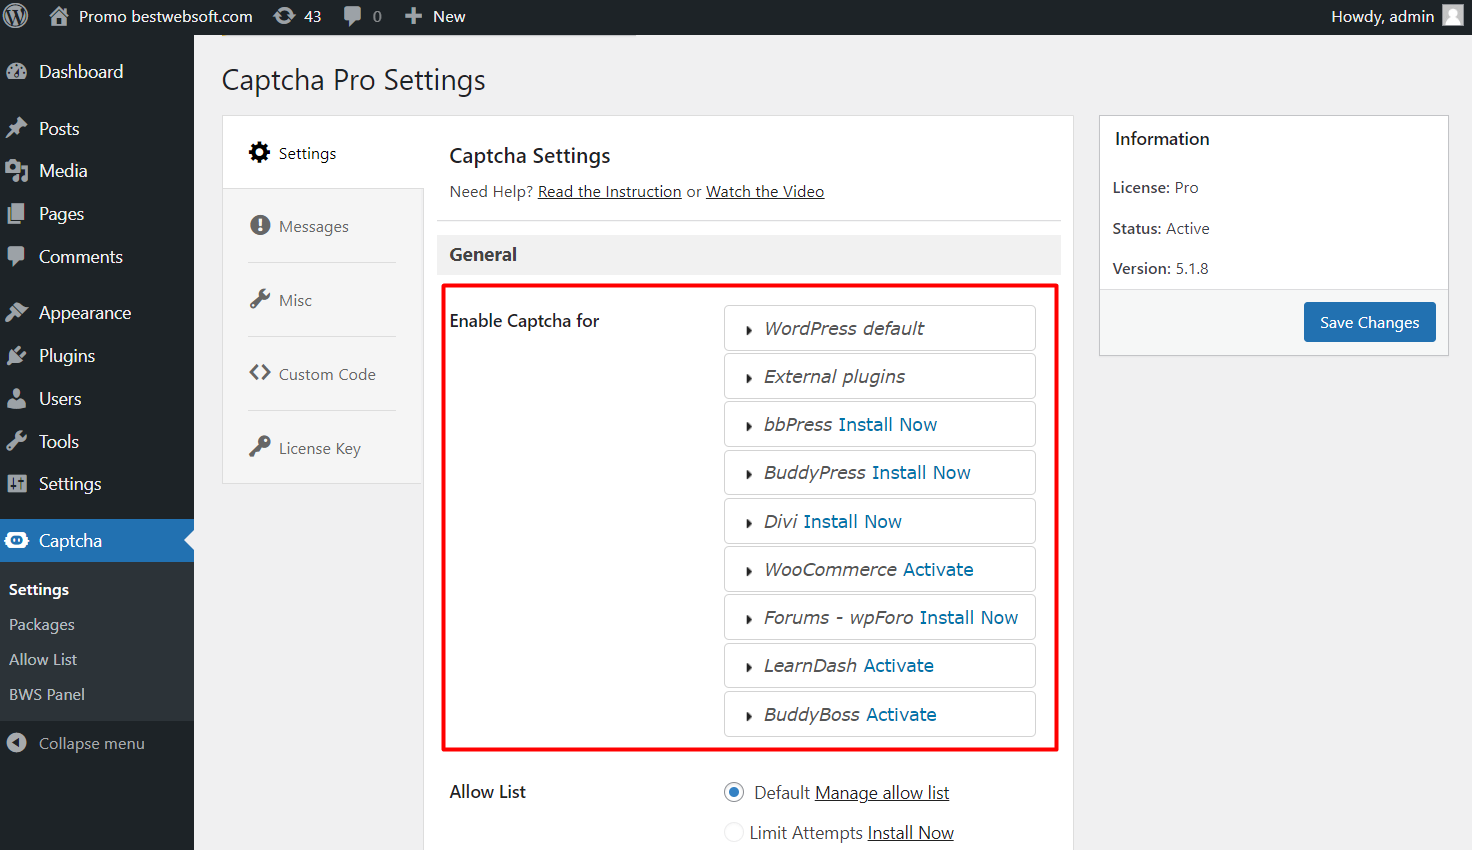1472x850 pixels.
Task: Click the gear icon on Settings tab
Action: point(260,152)
